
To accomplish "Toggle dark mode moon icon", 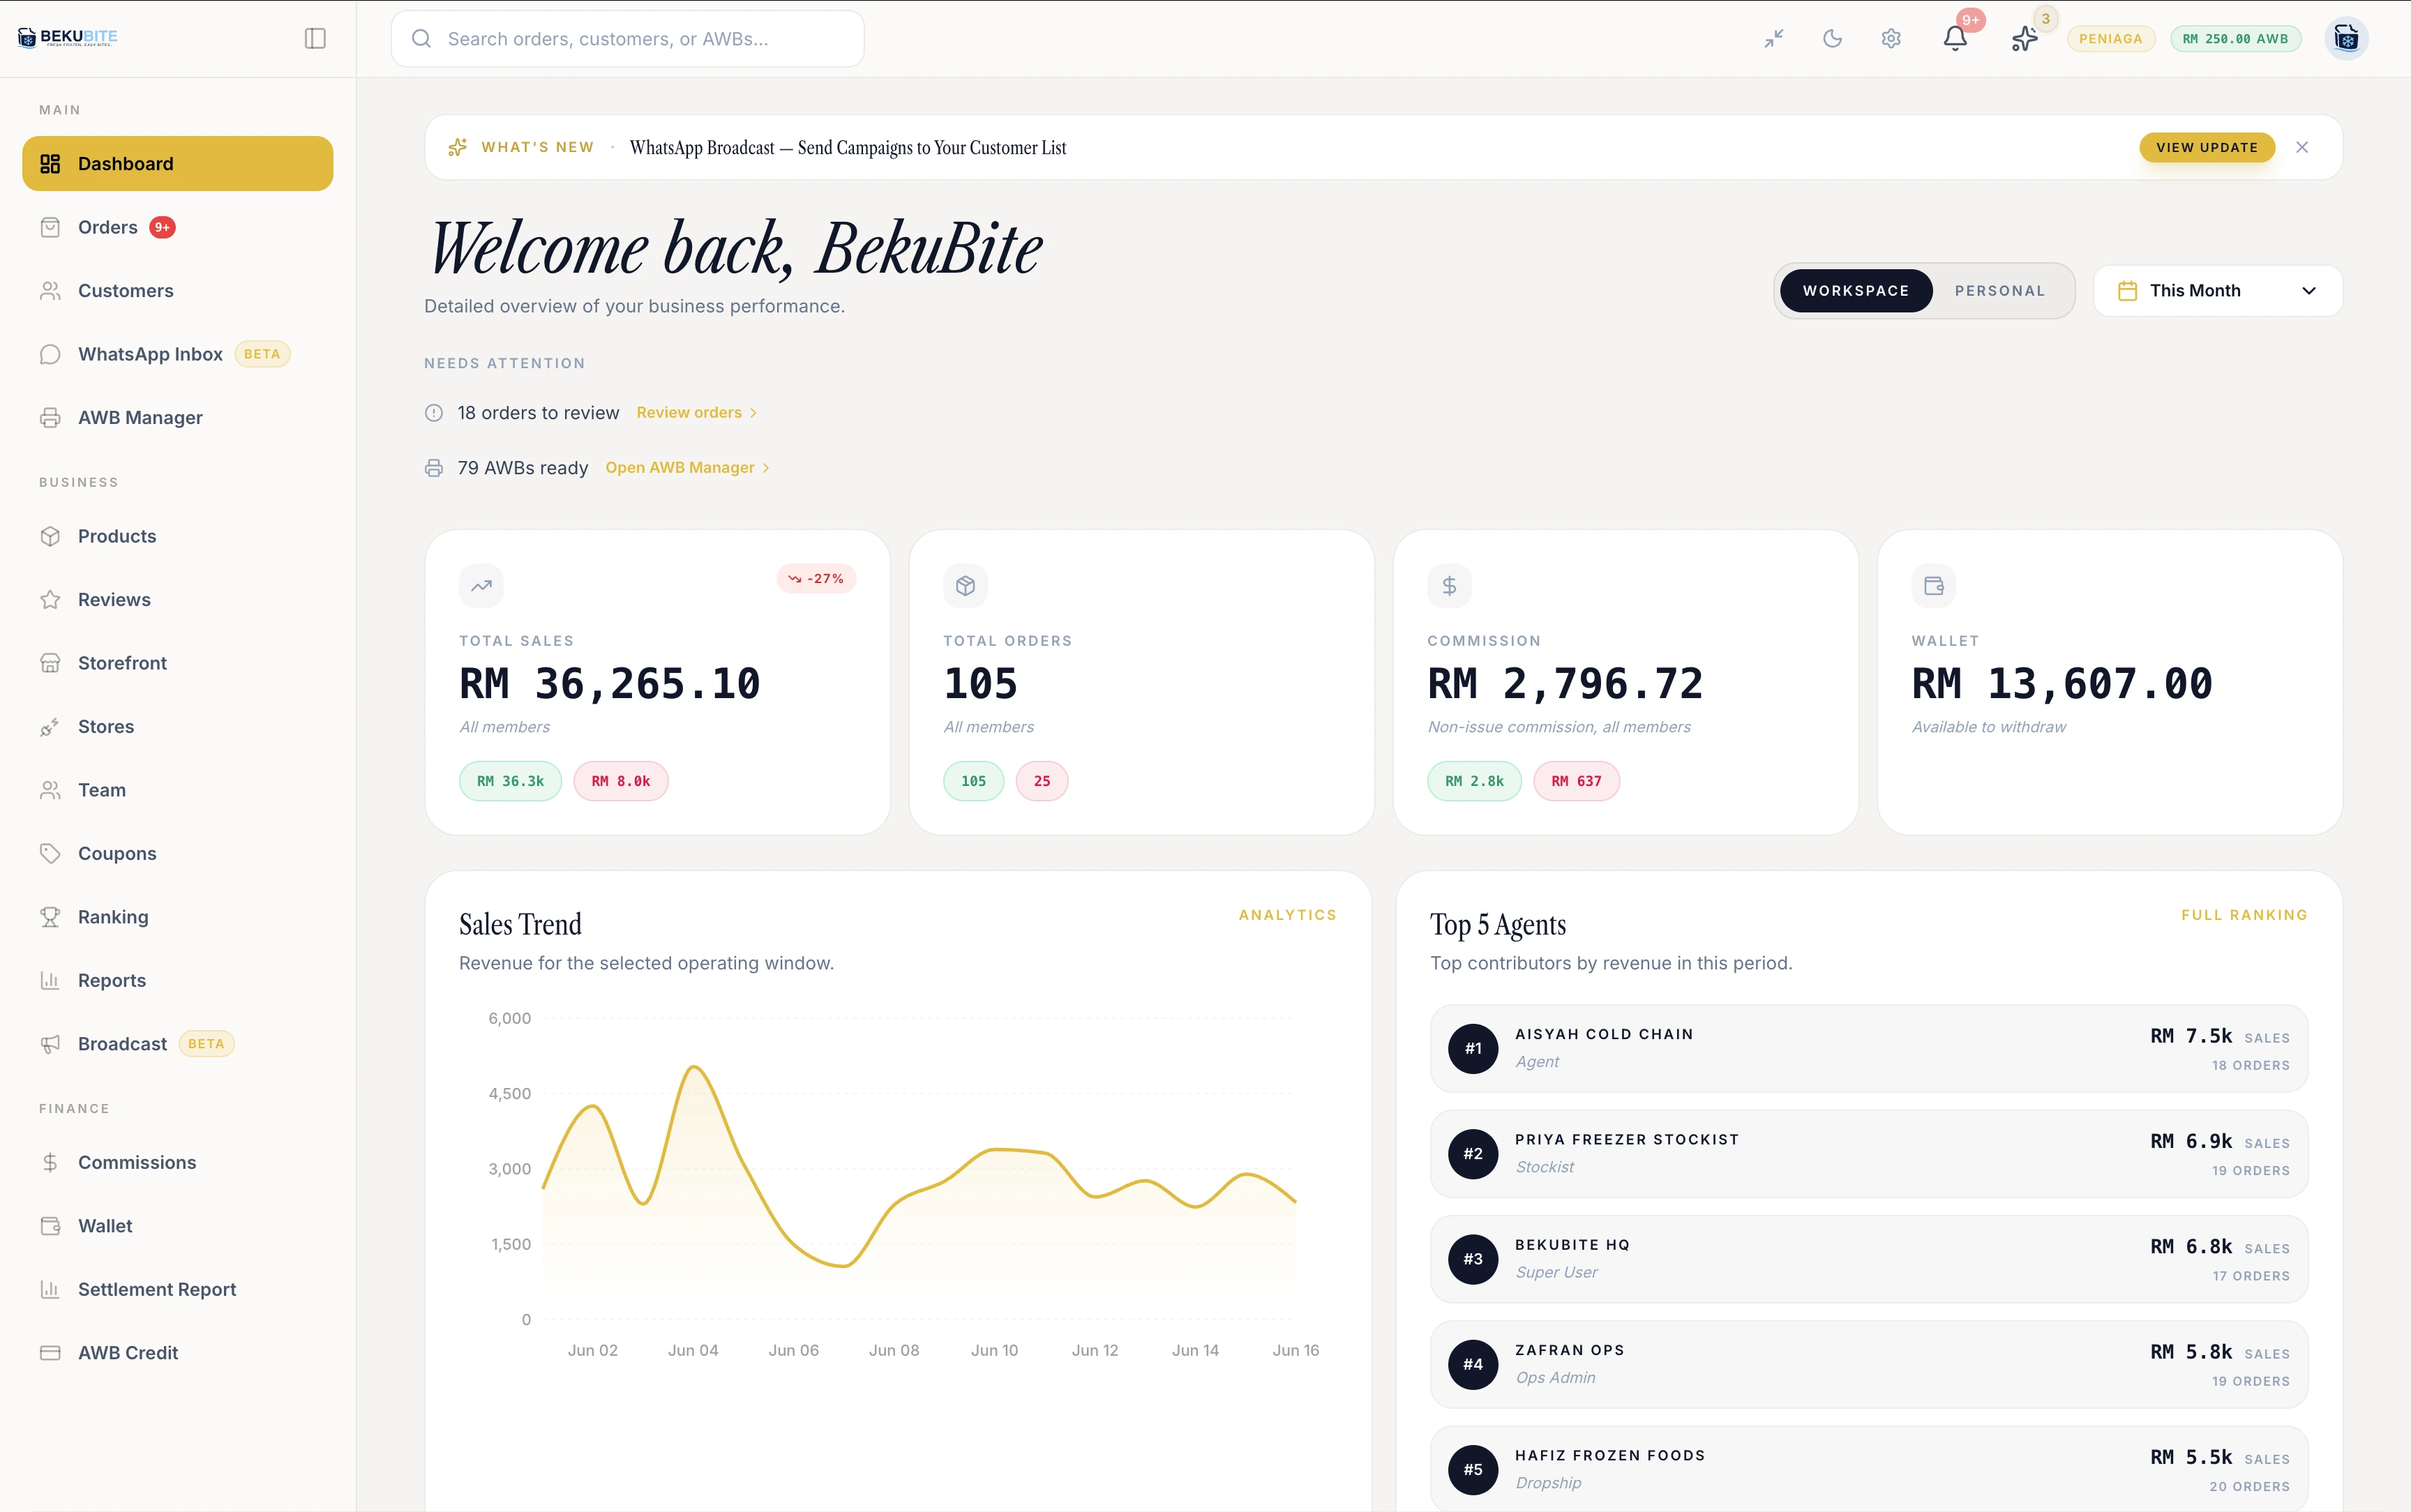I will pos(1832,38).
